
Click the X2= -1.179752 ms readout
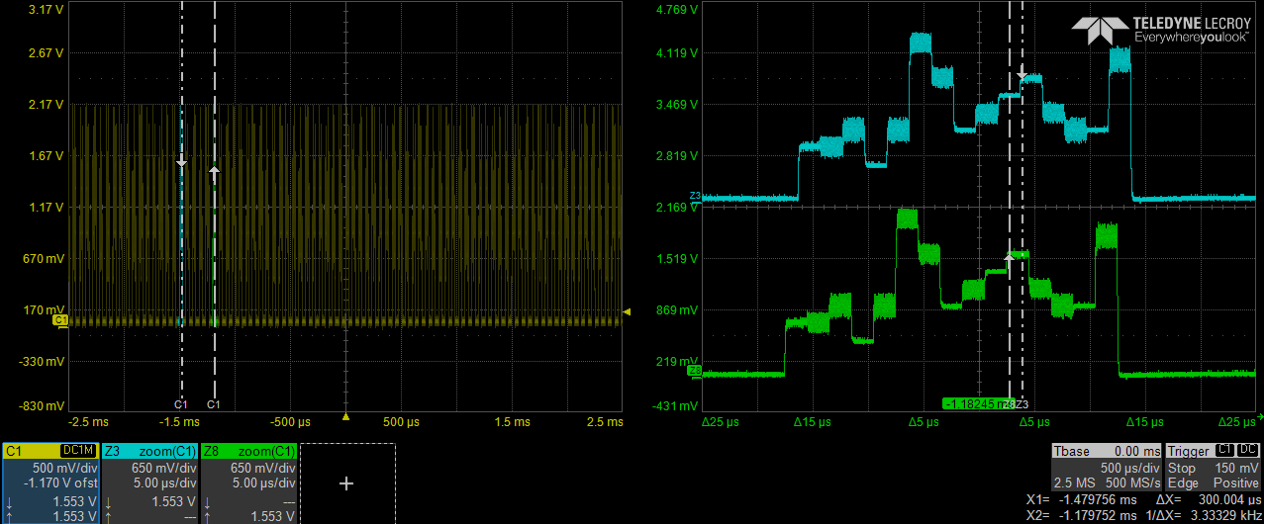1082,515
